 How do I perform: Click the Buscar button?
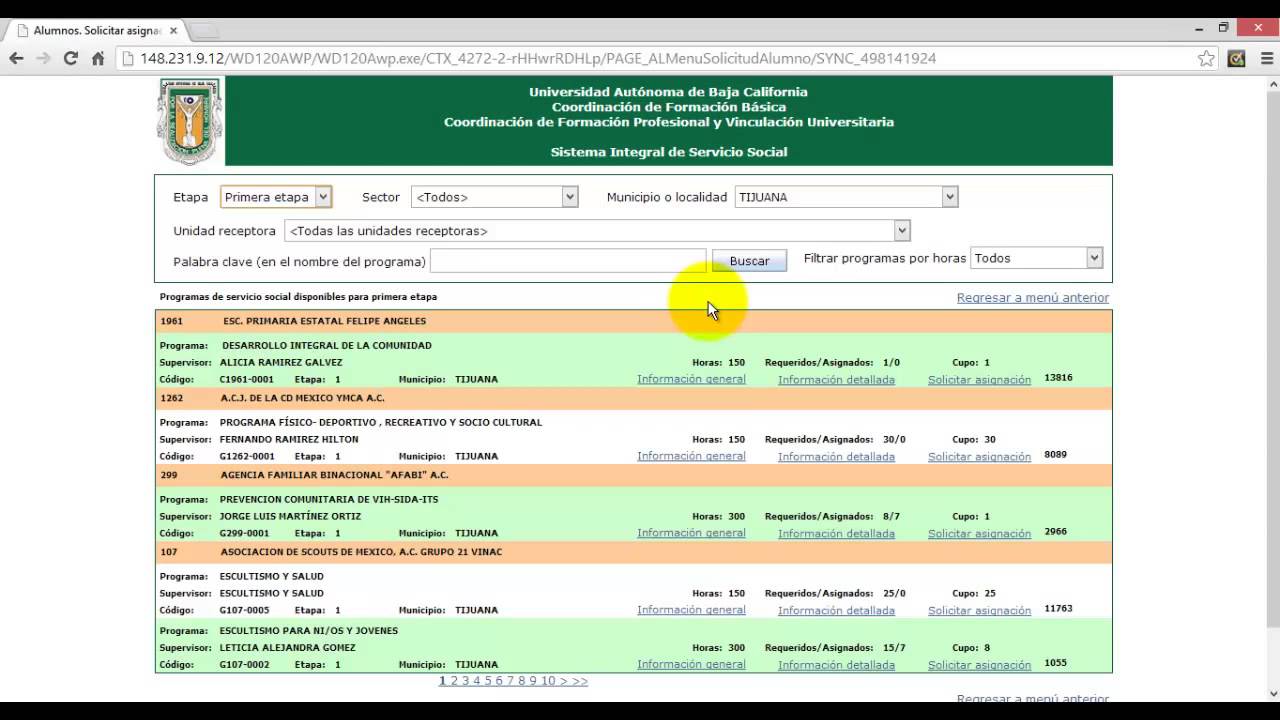749,261
